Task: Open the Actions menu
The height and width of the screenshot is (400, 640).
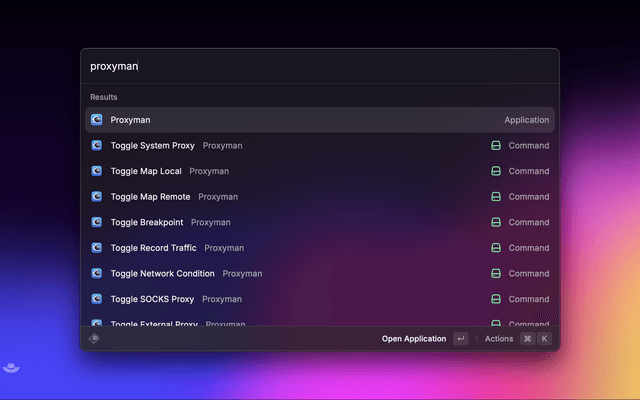Action: (x=499, y=339)
